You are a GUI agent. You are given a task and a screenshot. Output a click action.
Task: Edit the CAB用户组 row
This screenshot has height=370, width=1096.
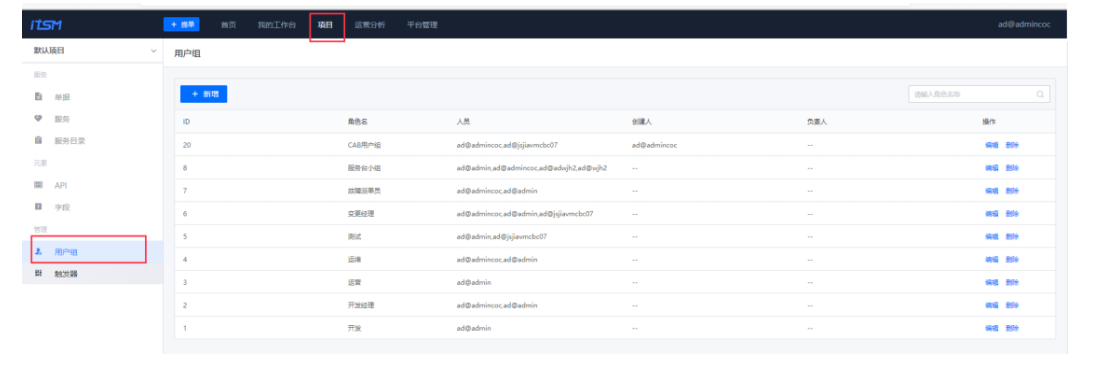point(991,145)
